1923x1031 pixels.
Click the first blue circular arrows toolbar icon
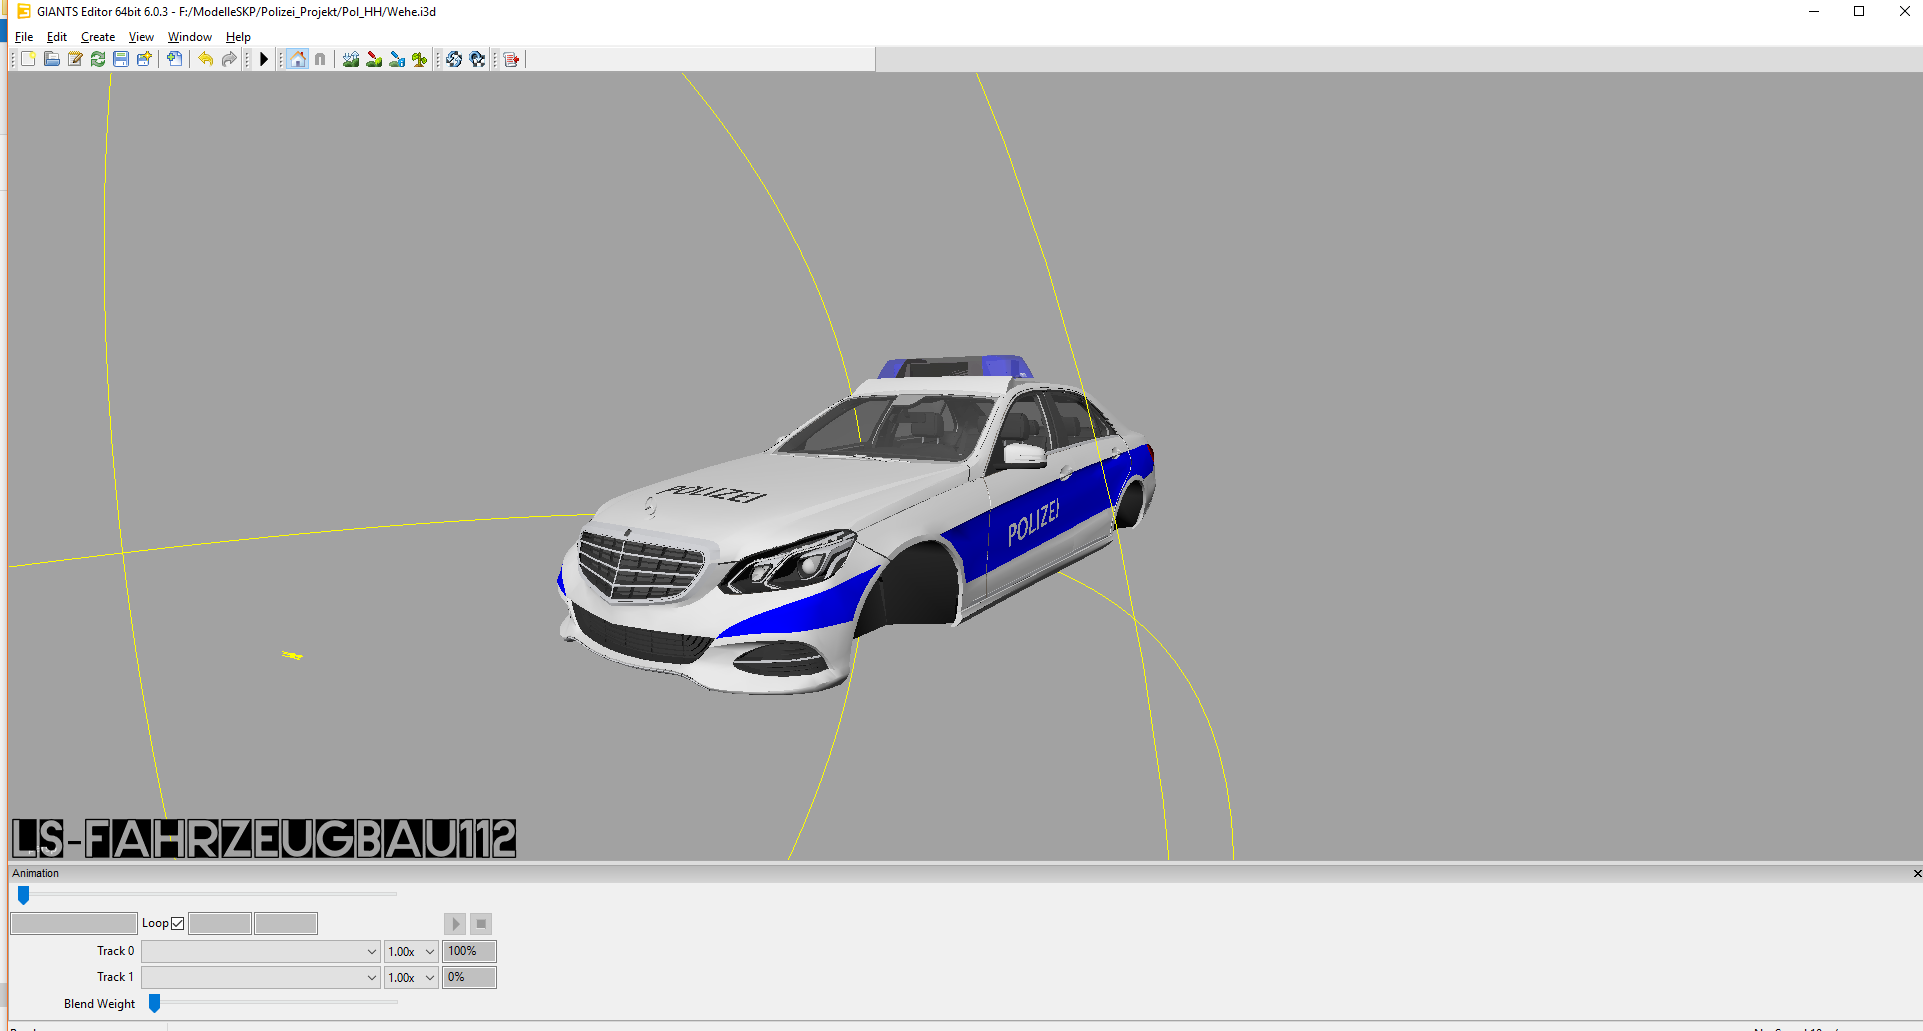[x=454, y=59]
